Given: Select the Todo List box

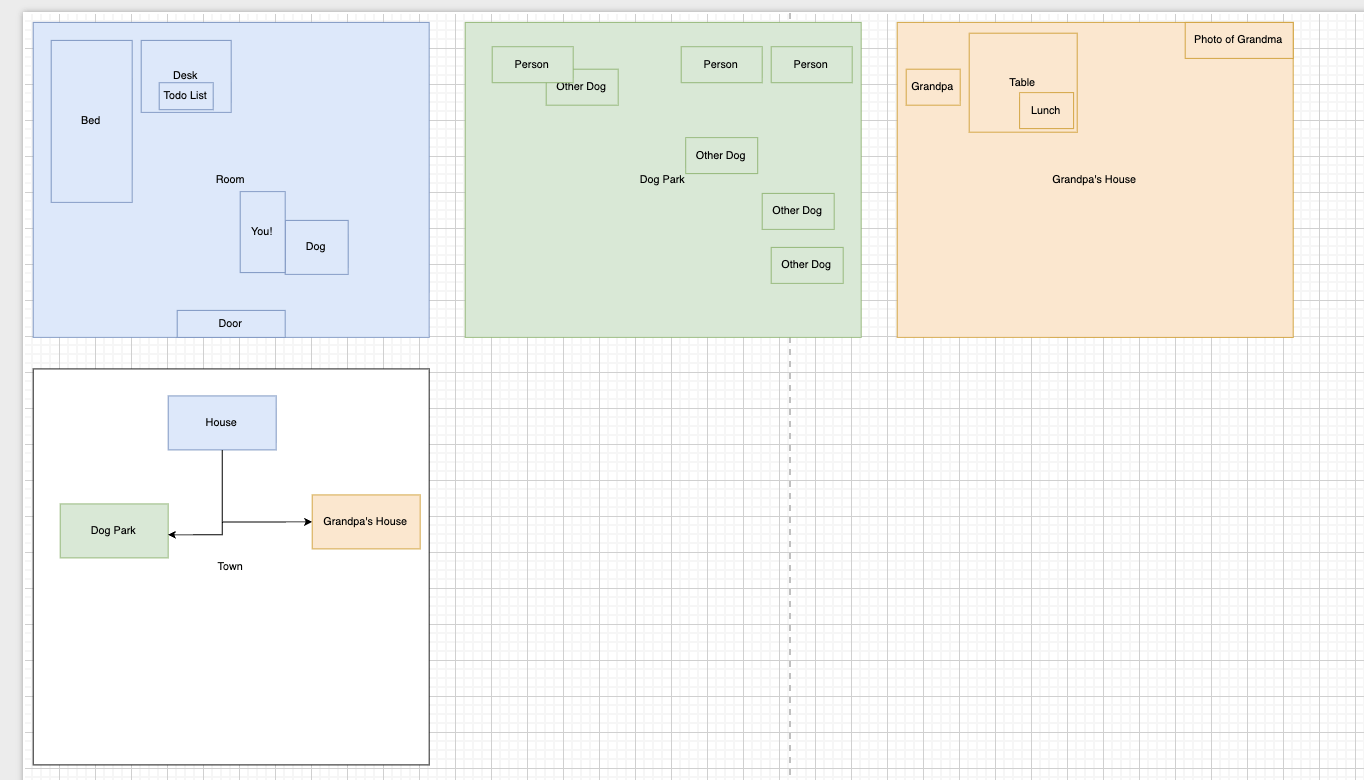Looking at the screenshot, I should click(x=186, y=96).
